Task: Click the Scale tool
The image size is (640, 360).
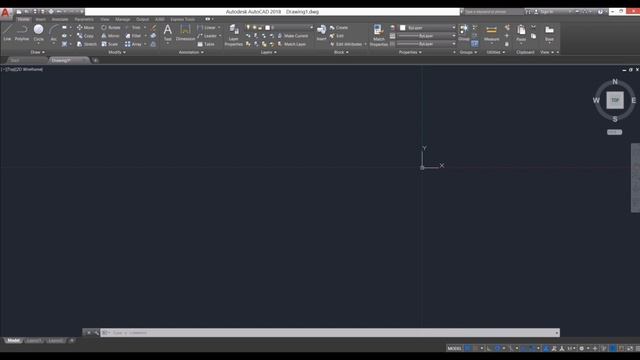Action: 109,44
